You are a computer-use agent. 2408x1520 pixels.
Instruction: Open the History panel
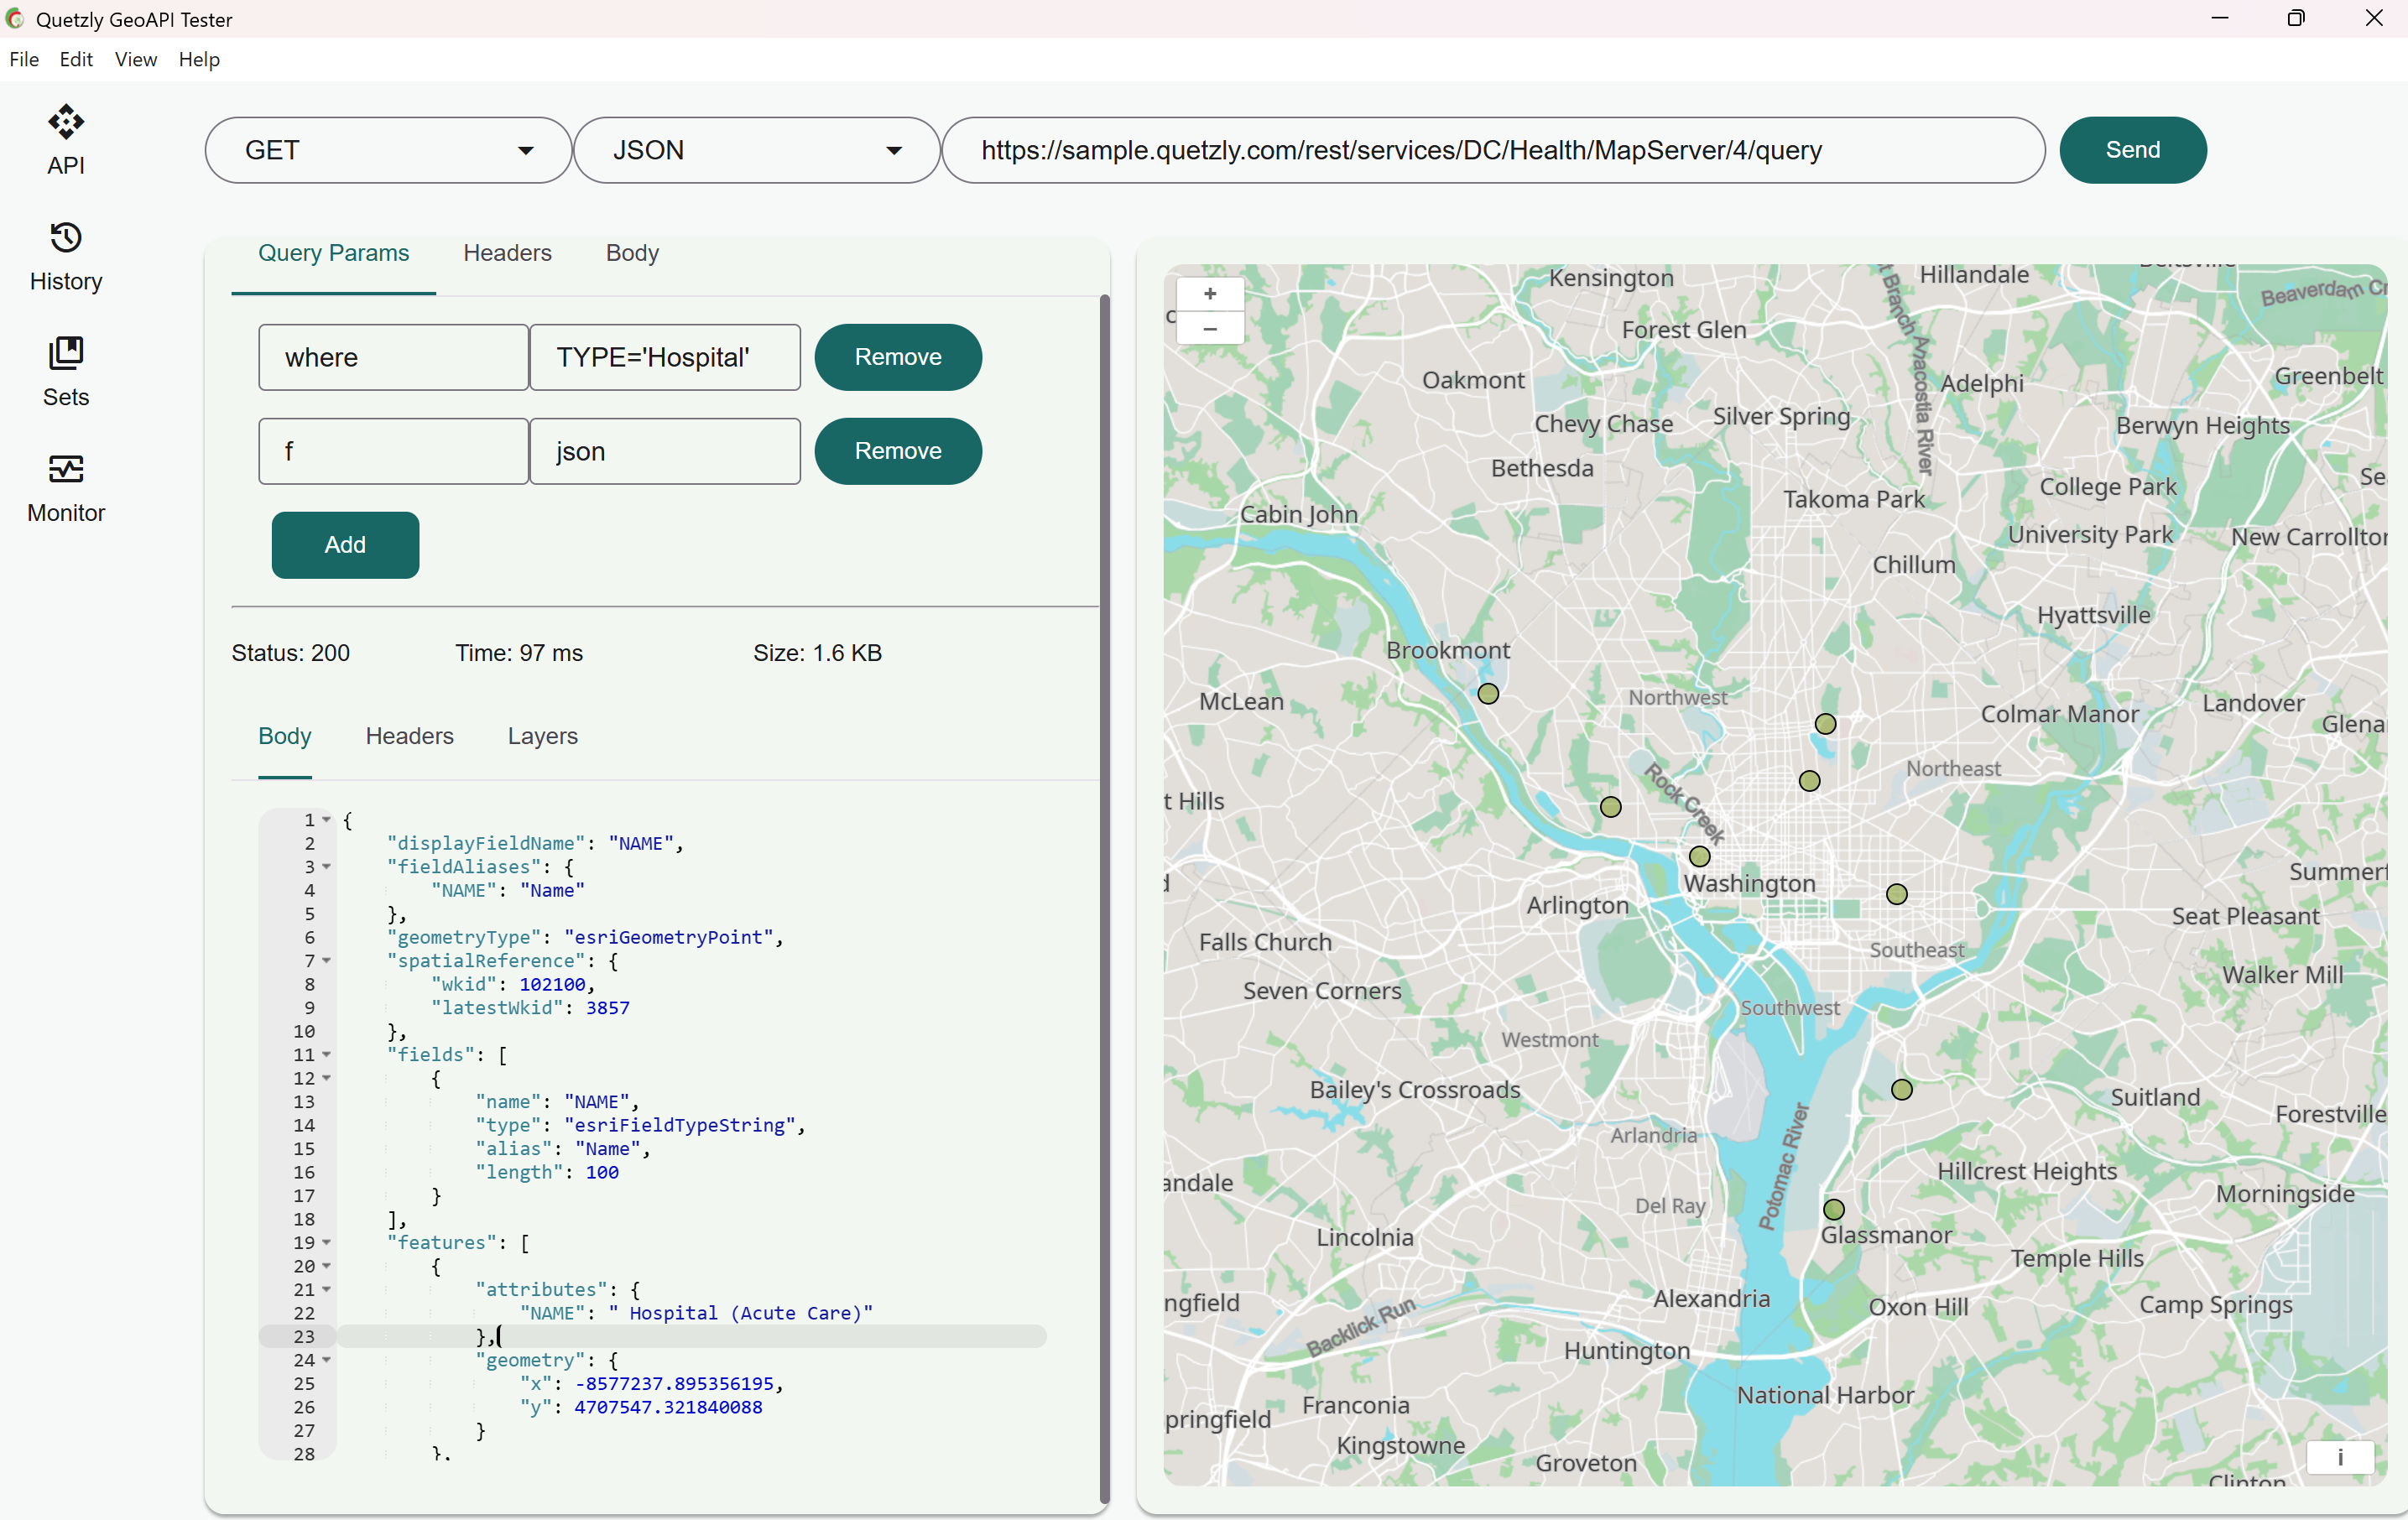pos(64,255)
